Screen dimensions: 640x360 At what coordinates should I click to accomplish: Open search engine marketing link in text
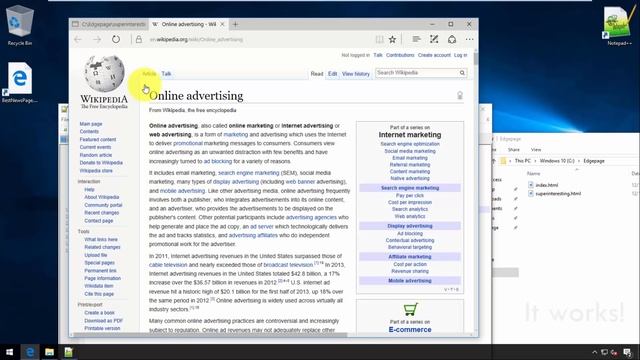click(249, 173)
